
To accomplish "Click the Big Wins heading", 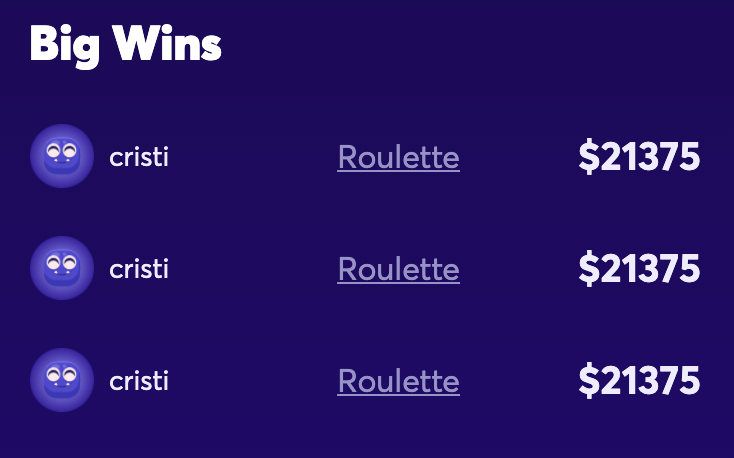I will tap(126, 45).
